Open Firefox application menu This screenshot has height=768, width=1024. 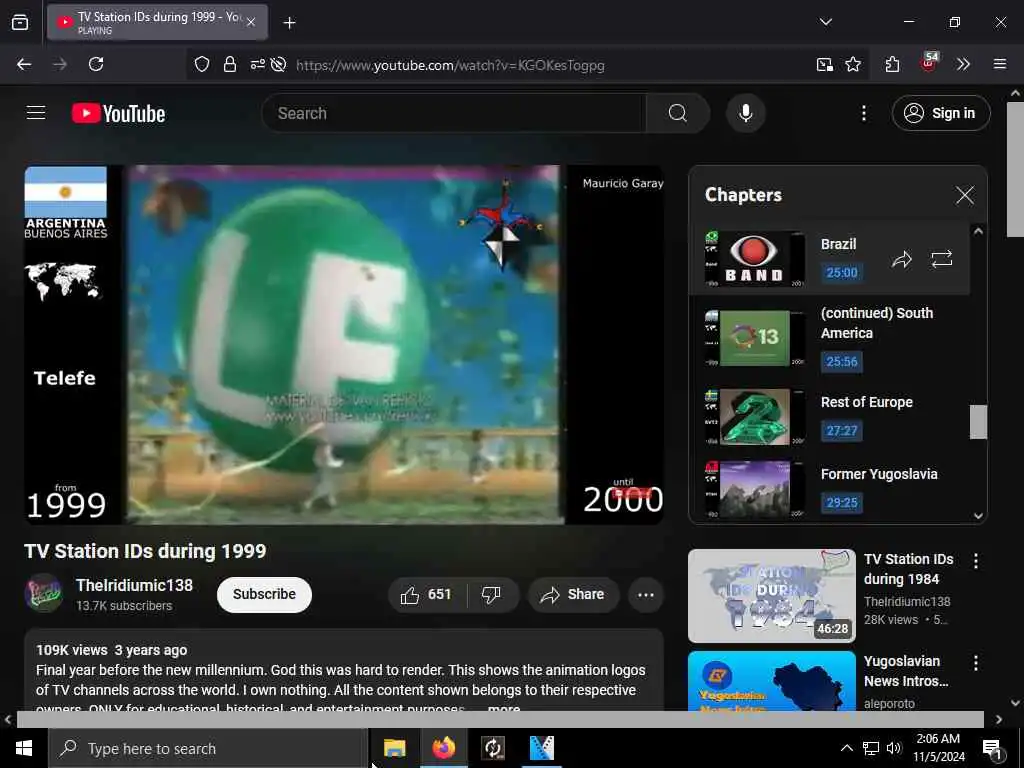click(x=999, y=64)
